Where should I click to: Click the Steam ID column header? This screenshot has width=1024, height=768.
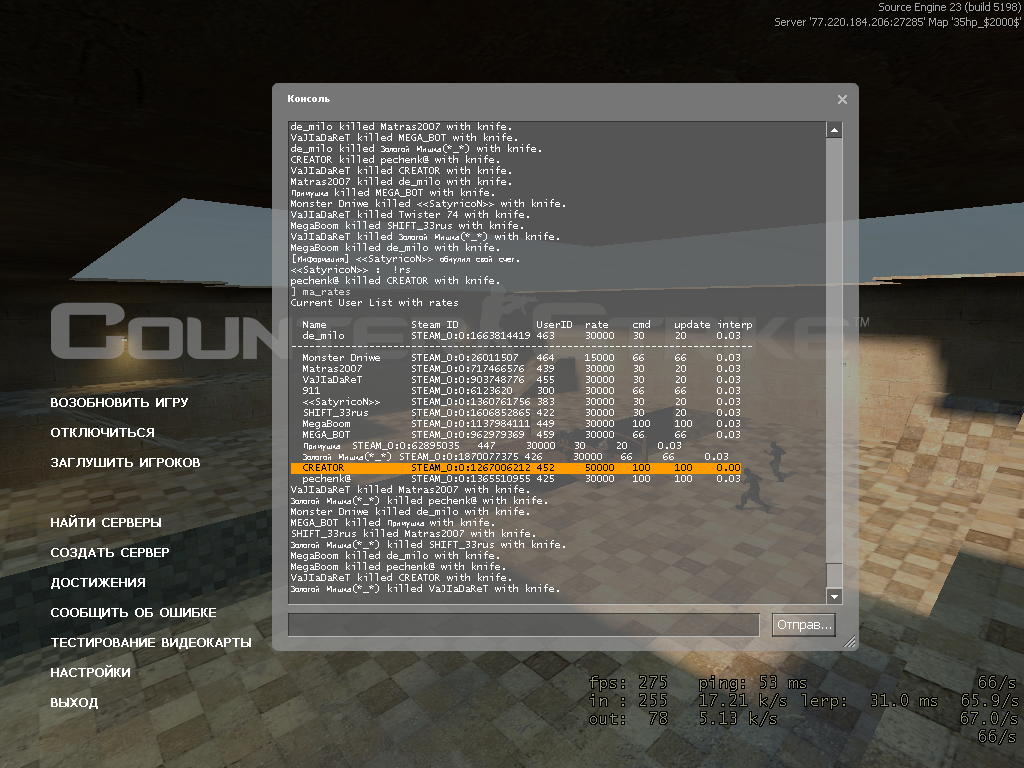click(435, 325)
